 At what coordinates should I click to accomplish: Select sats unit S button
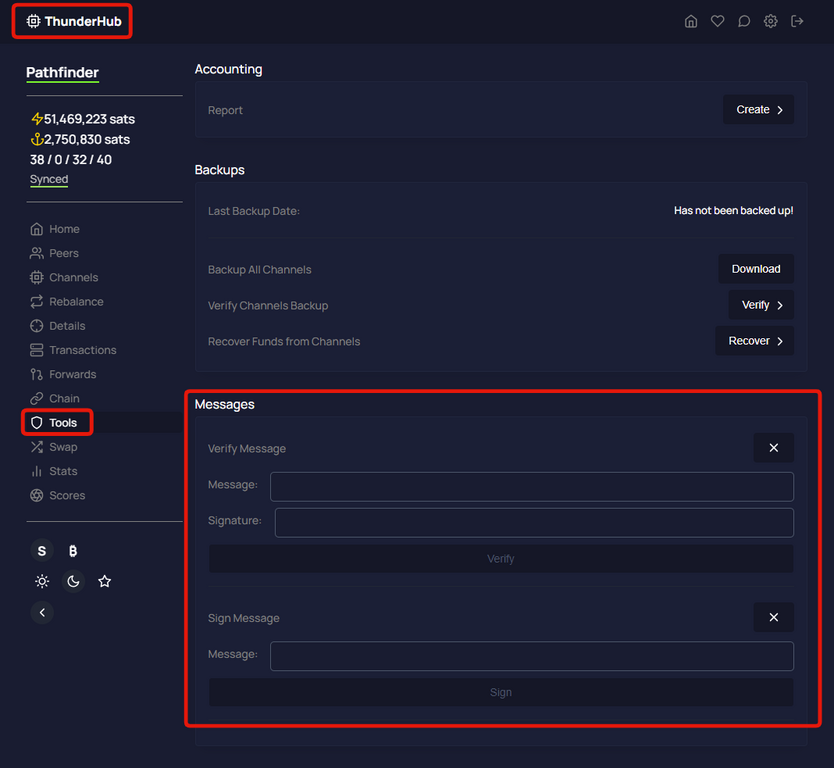pos(42,551)
